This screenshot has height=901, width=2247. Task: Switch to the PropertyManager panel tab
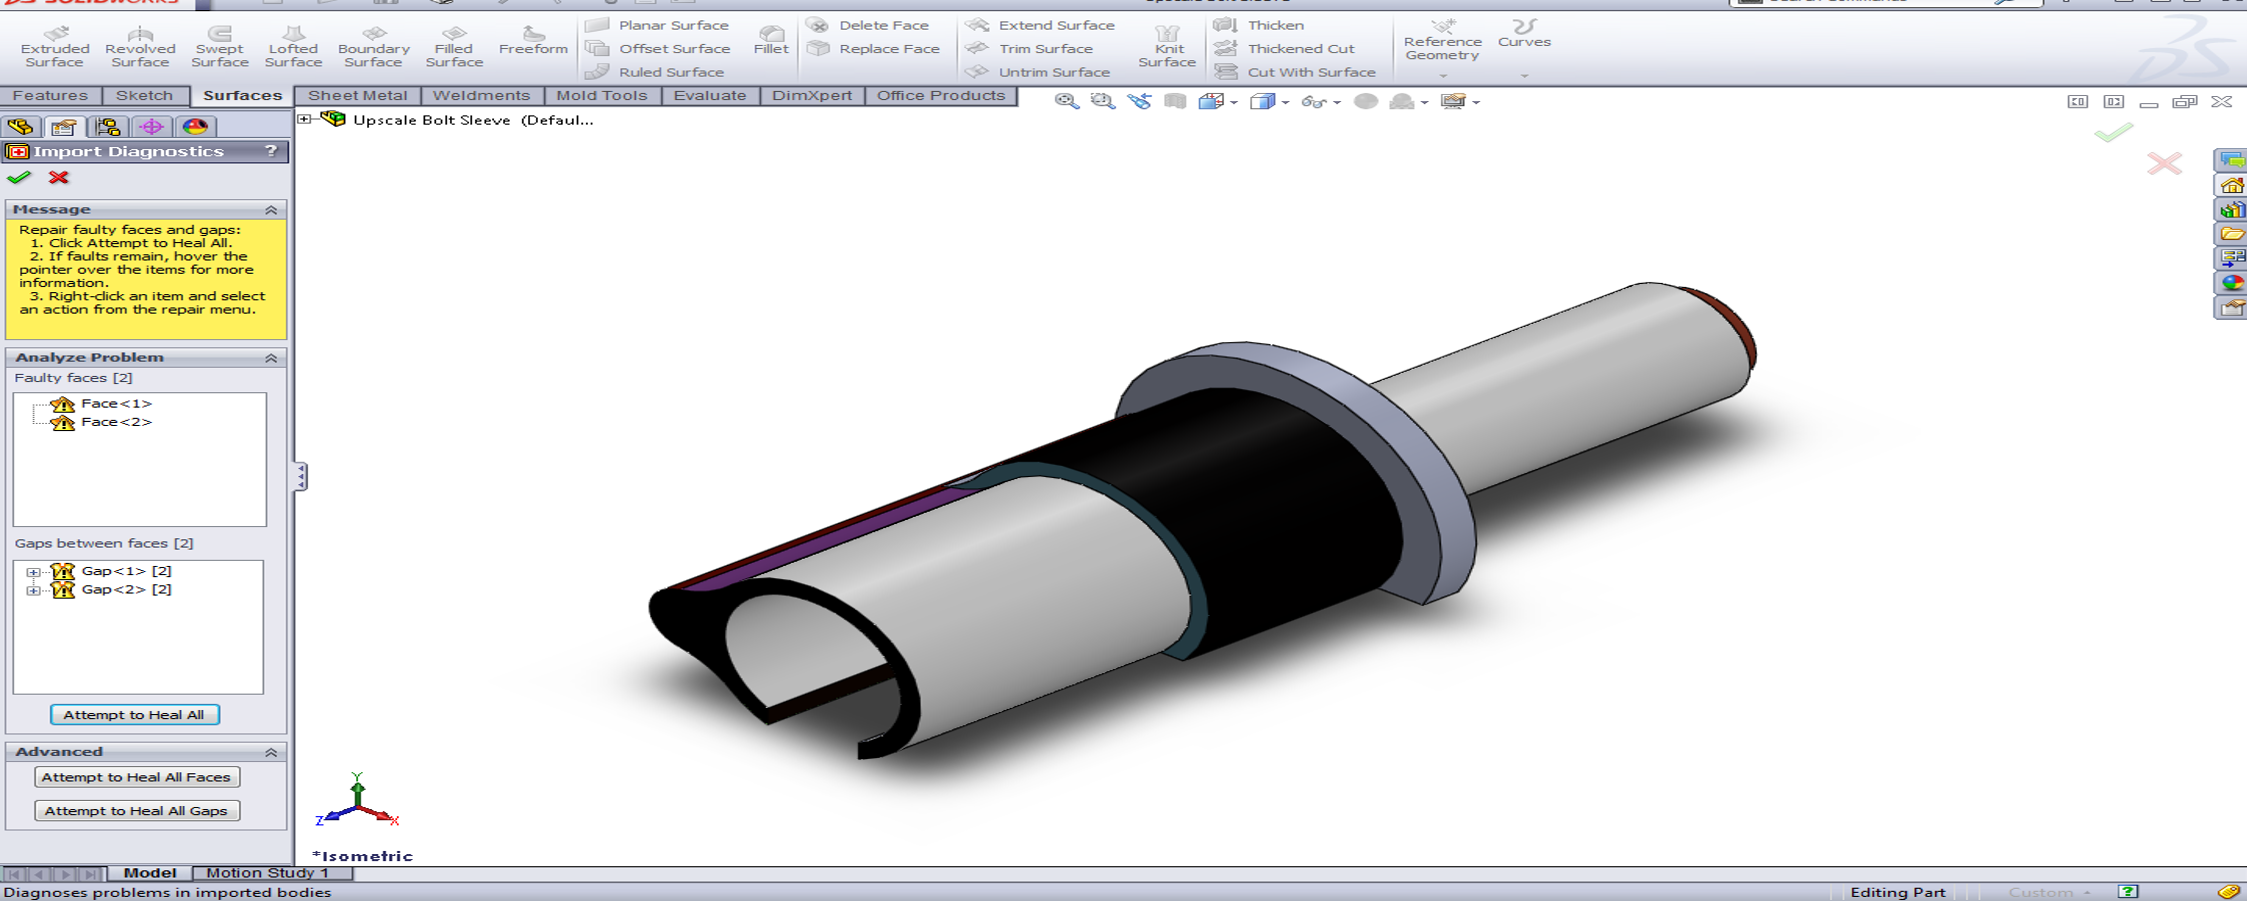pyautogui.click(x=64, y=126)
